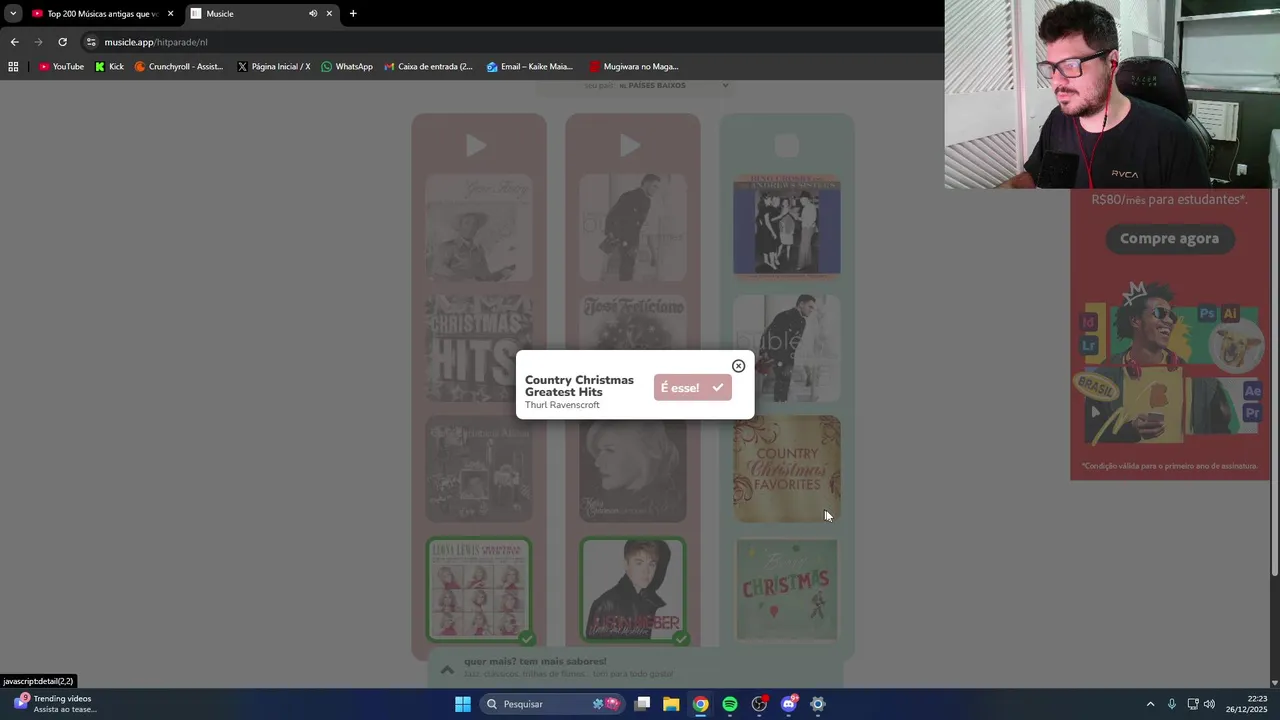Pick the Merry Christmas green album cover
This screenshot has height=720, width=1280.
point(787,590)
